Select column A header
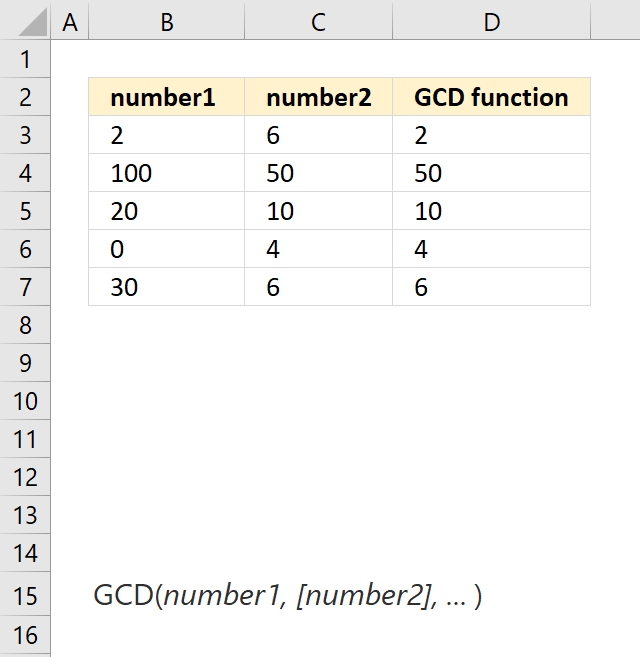The image size is (640, 657). [x=70, y=20]
